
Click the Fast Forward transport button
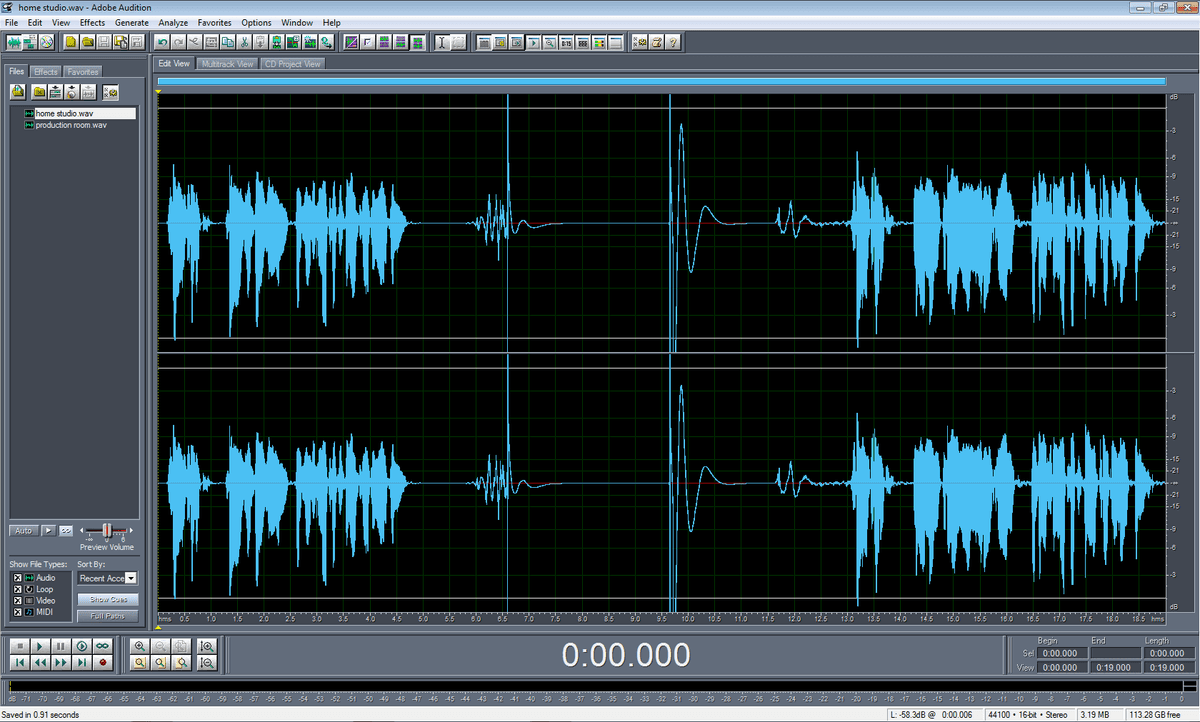[x=61, y=662]
